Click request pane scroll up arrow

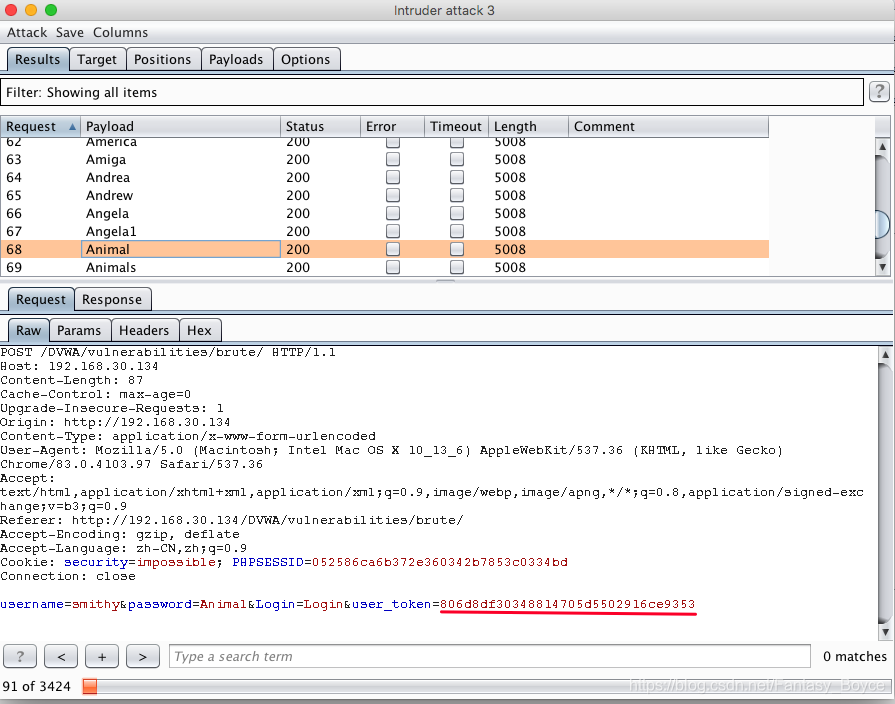coord(885,354)
